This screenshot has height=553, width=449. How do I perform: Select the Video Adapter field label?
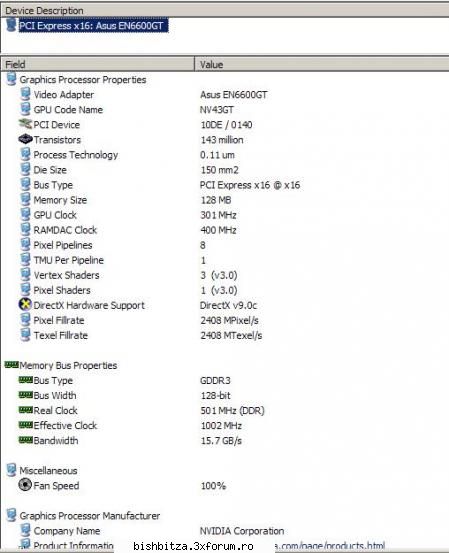click(x=64, y=95)
